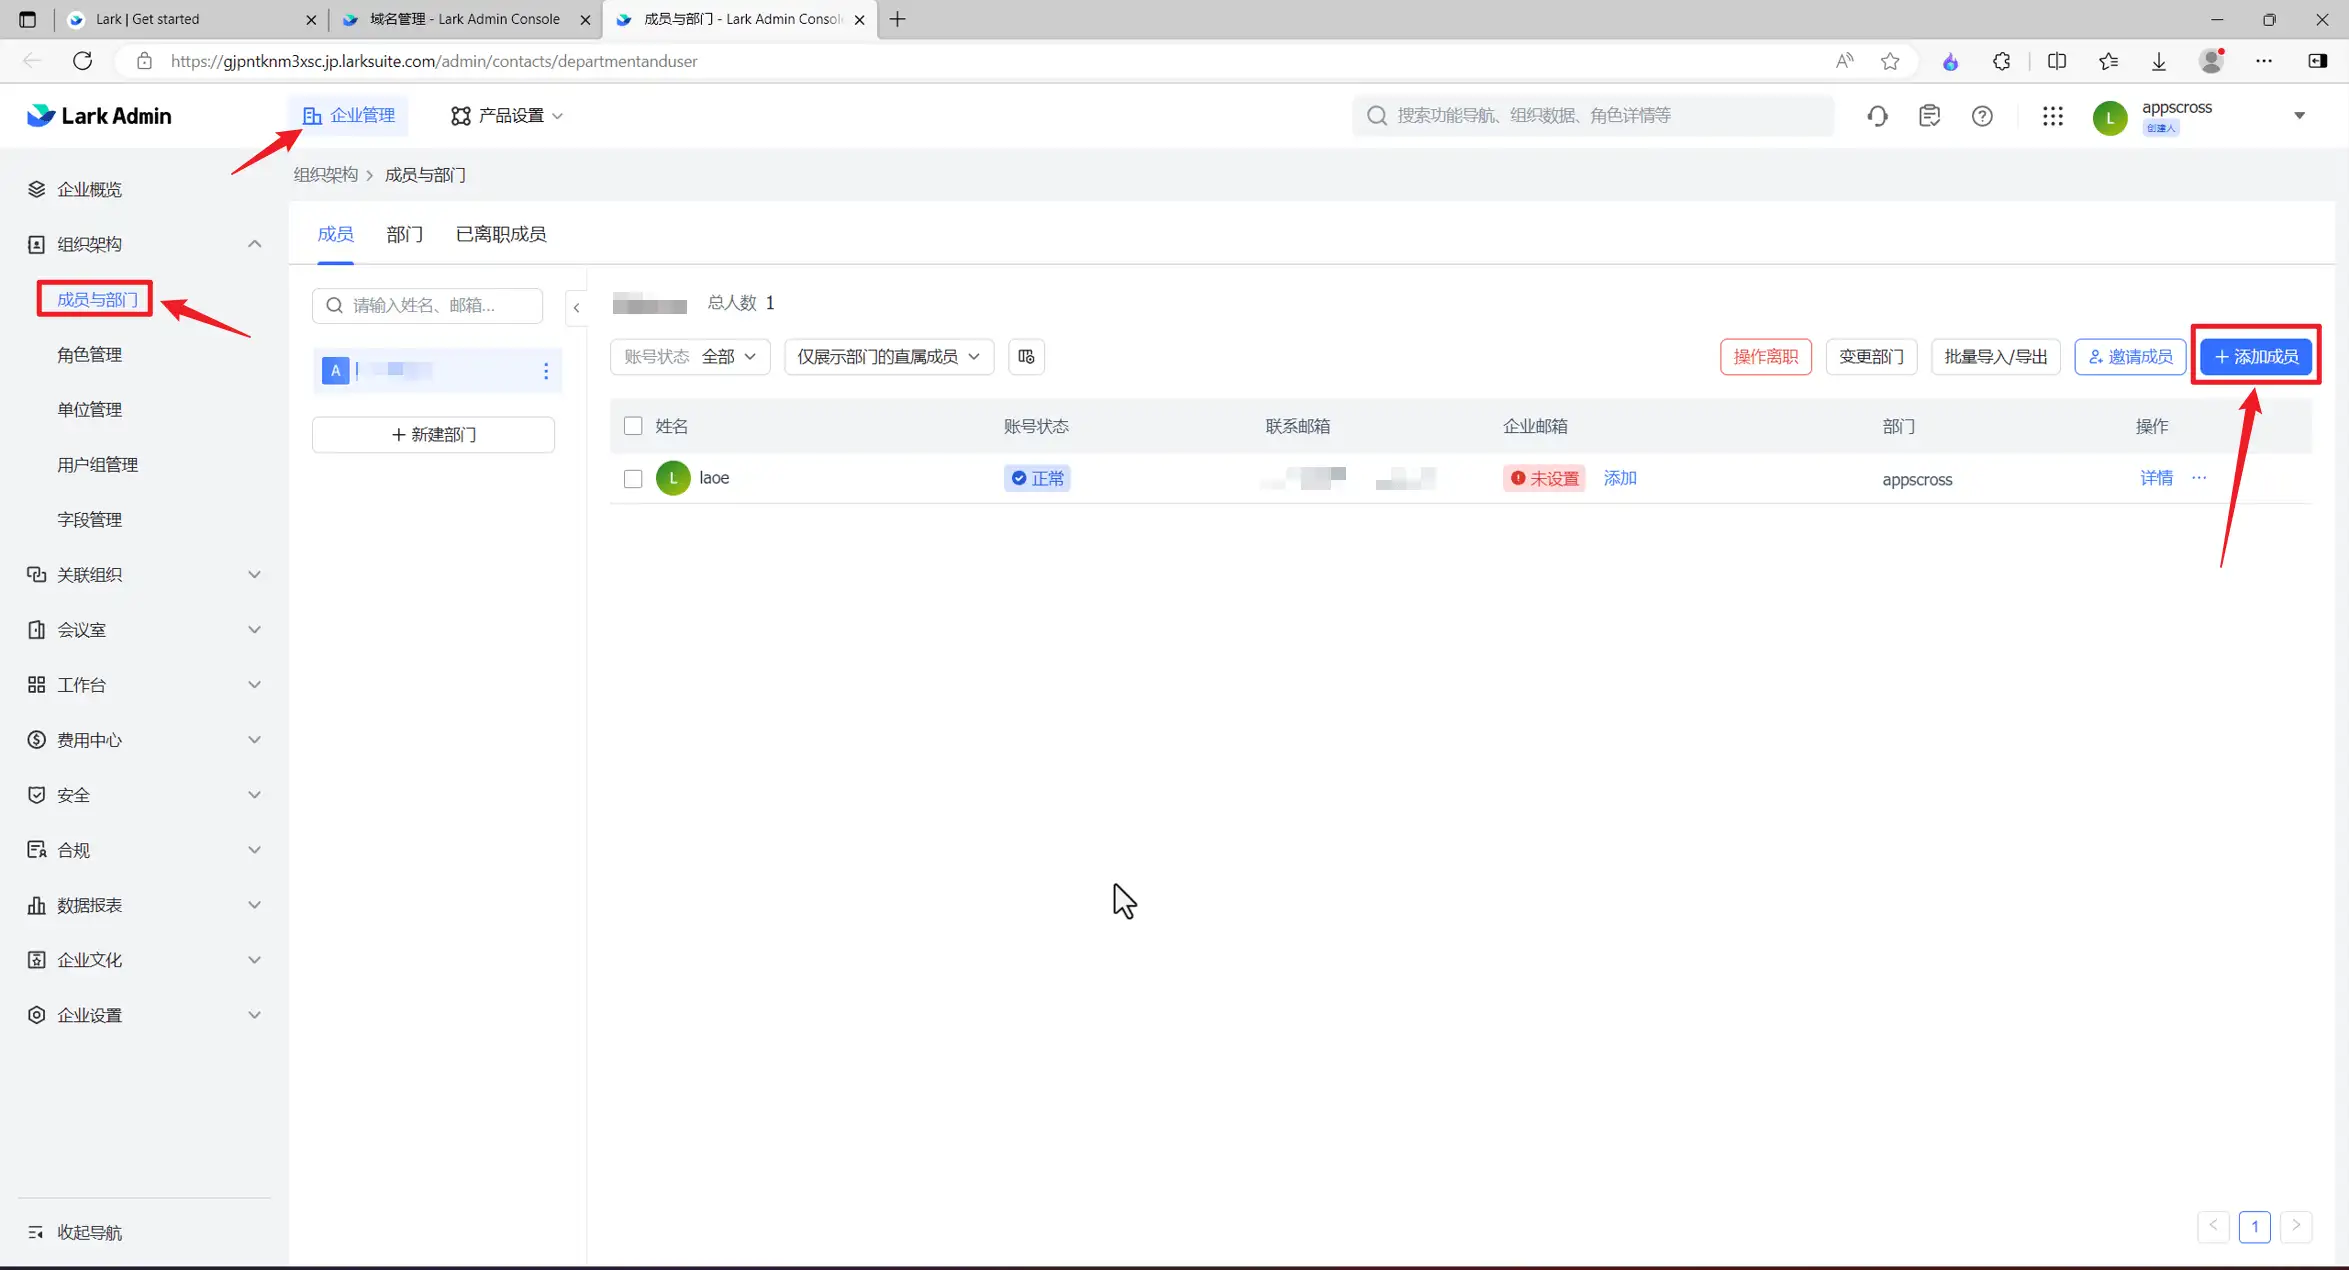Click the Lark Admin logo
This screenshot has height=1270, width=2349.
coord(99,116)
